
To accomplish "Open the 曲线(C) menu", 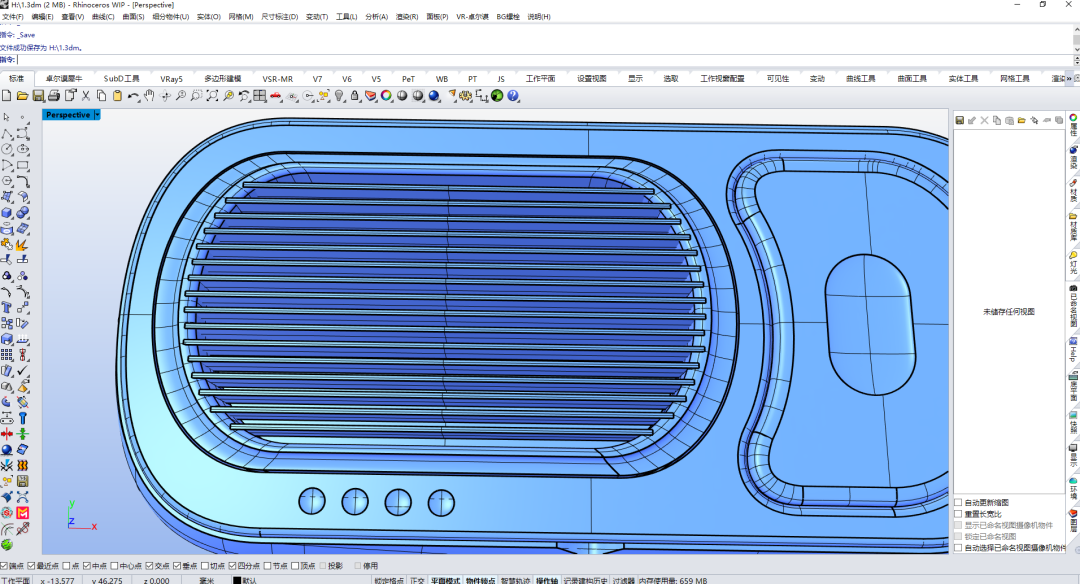I will 102,17.
